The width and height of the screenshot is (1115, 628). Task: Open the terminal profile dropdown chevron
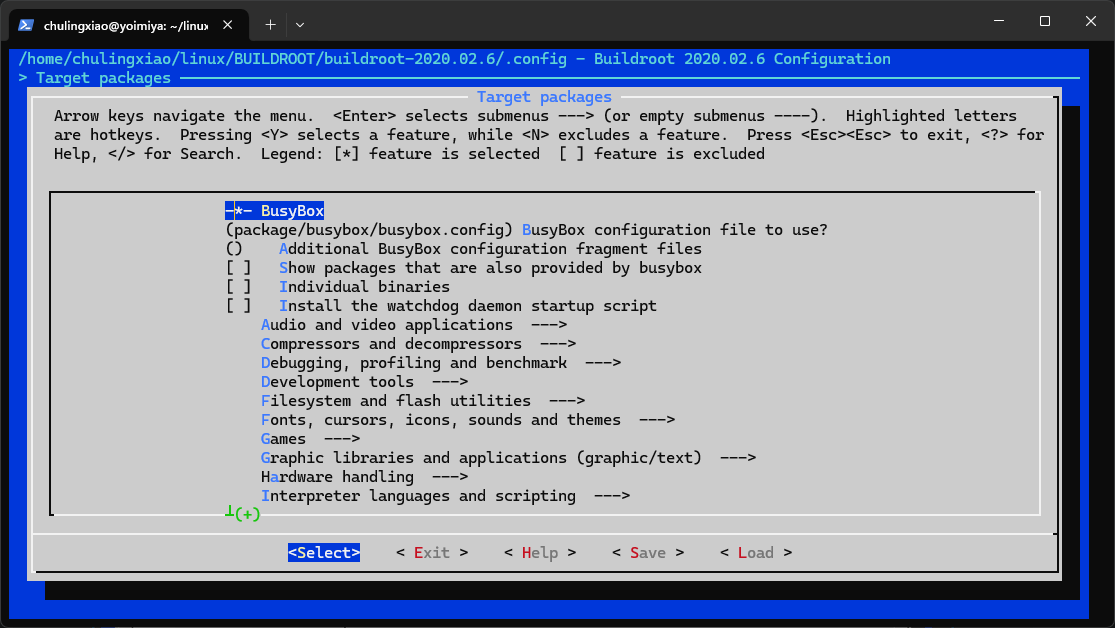point(300,25)
